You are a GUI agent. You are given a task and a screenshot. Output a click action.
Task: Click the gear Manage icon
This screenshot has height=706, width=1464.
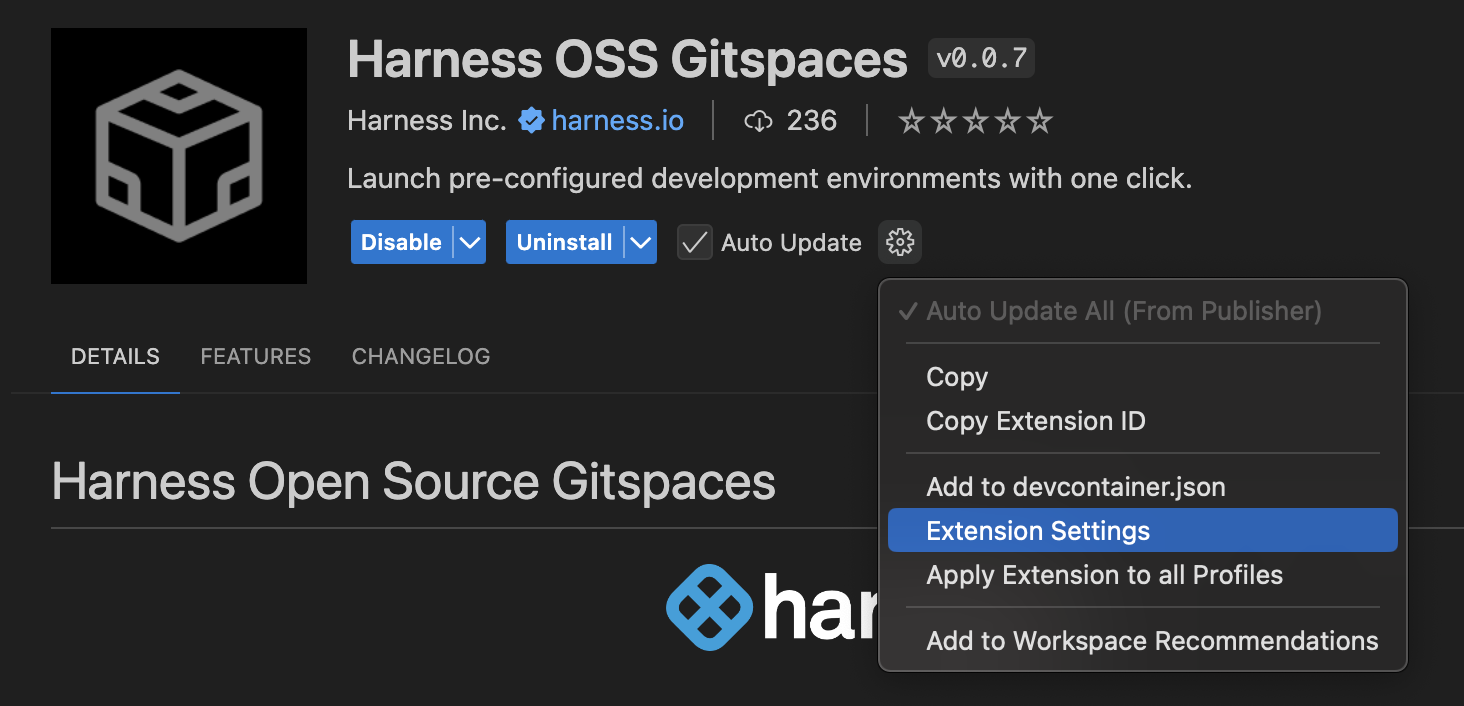[x=900, y=242]
